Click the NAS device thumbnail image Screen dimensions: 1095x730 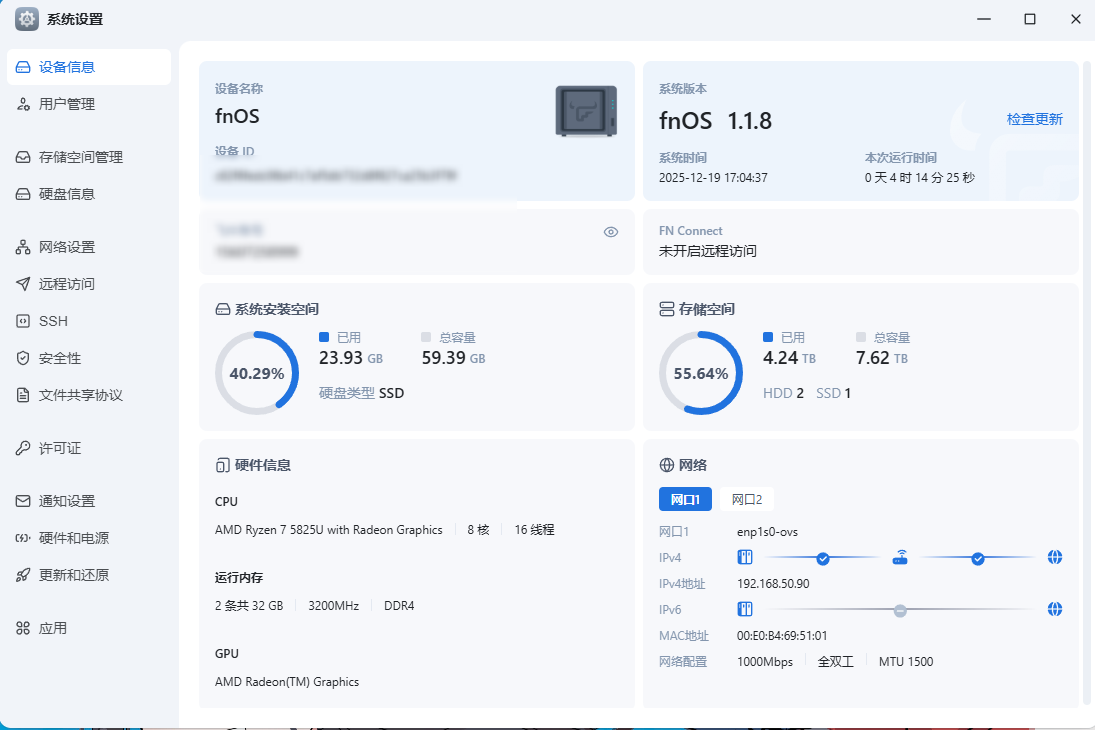(586, 111)
